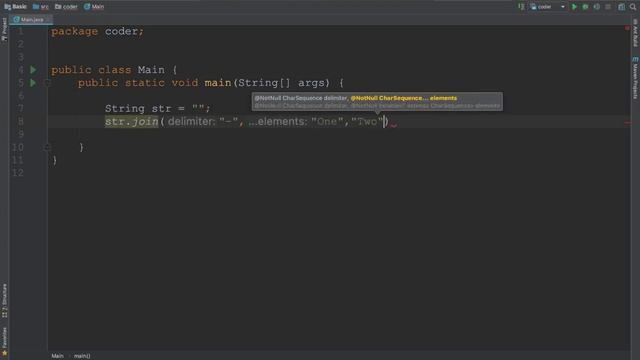Screen dimensions: 640x360
Task: Click the red error stripe mark near line 8
Action: click(628, 122)
